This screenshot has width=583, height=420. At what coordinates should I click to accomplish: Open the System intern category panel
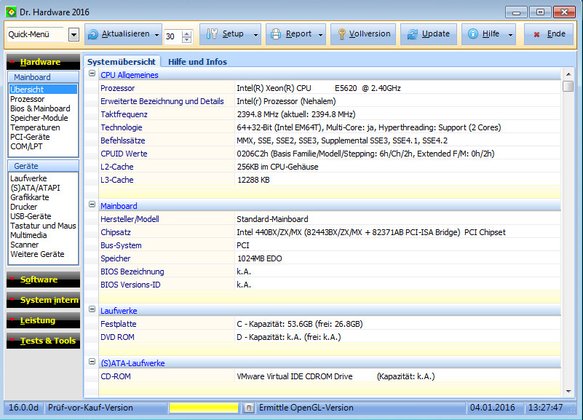(x=43, y=300)
